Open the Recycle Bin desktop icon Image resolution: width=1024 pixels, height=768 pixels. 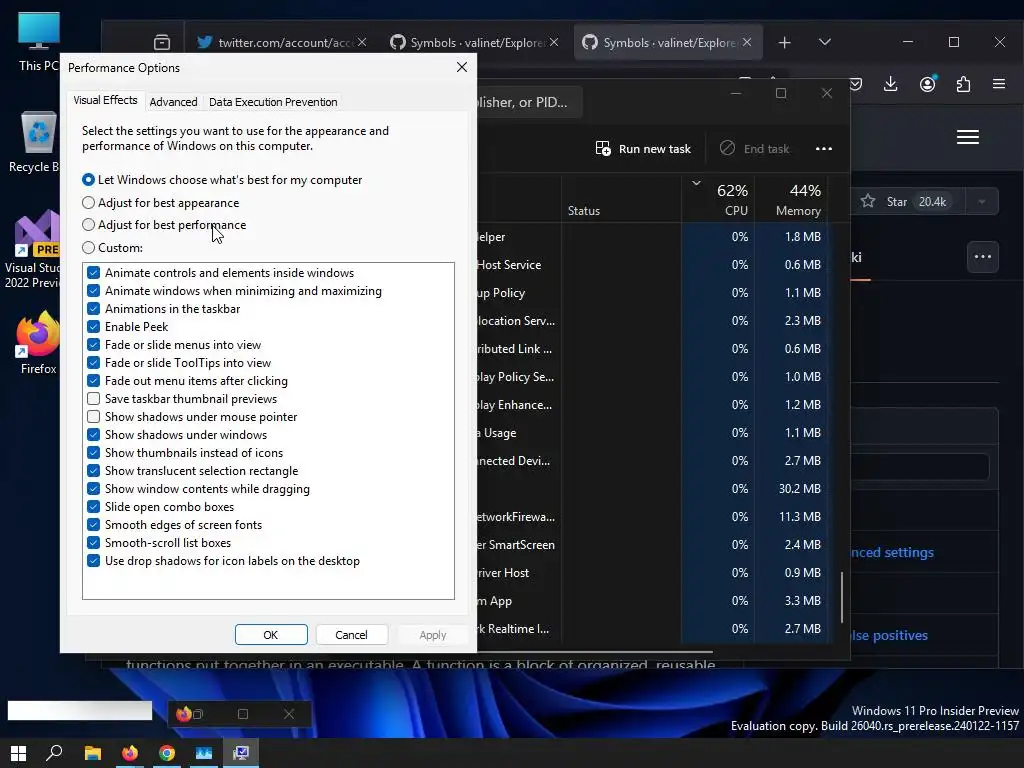(x=37, y=142)
